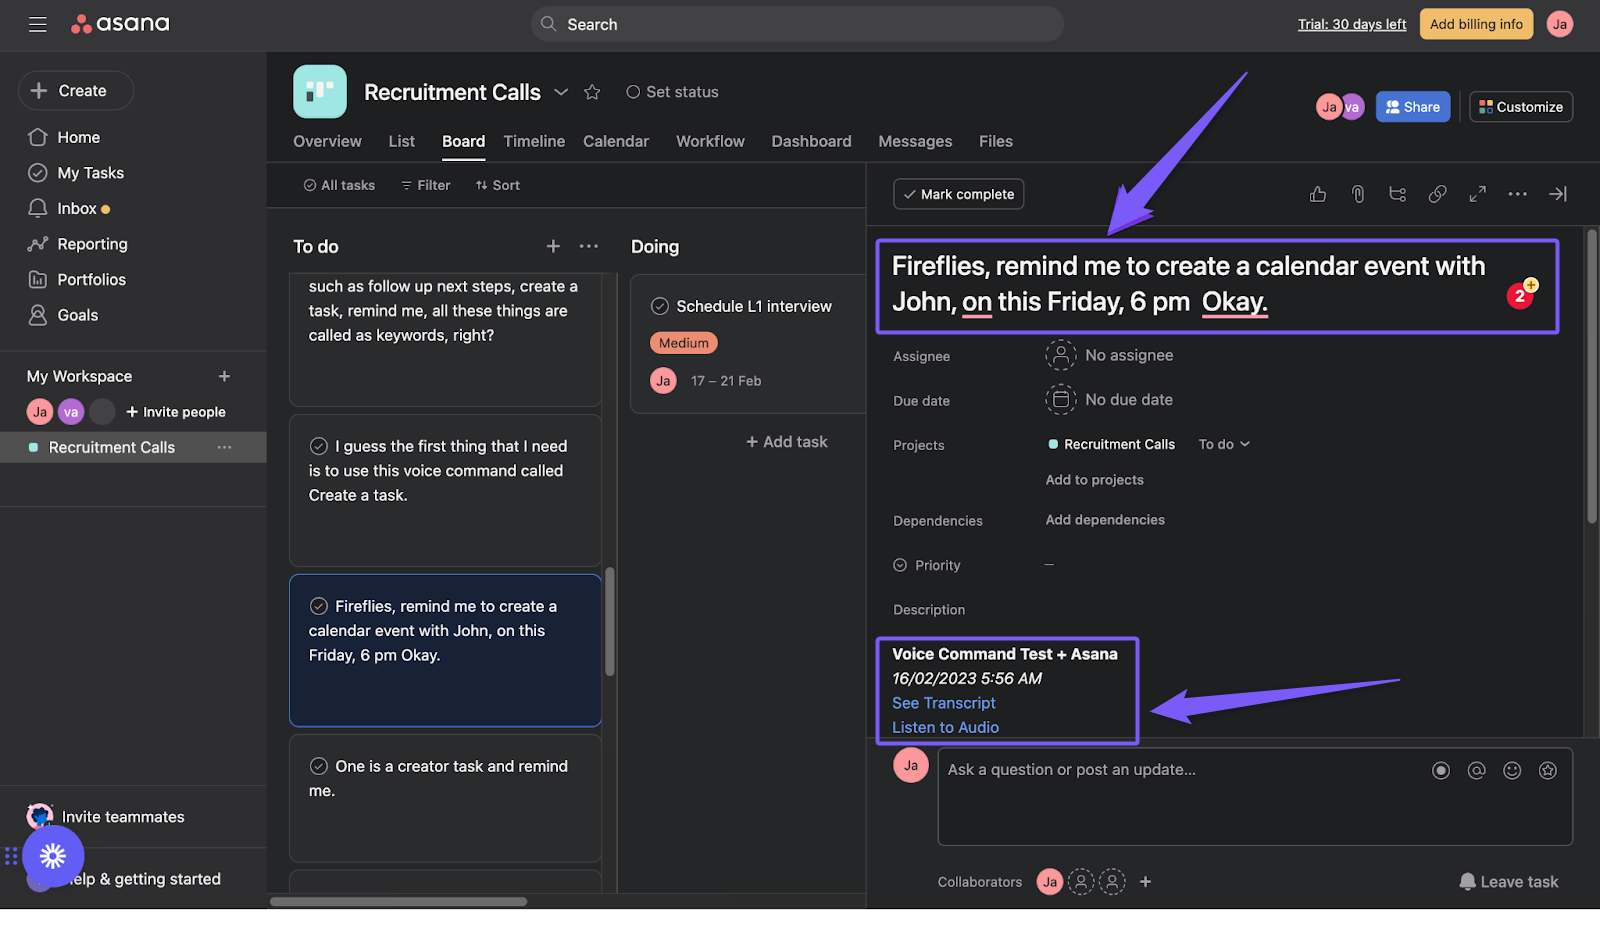Image resolution: width=1600 pixels, height=932 pixels.
Task: Click the attachment paperclip icon
Action: tap(1358, 194)
